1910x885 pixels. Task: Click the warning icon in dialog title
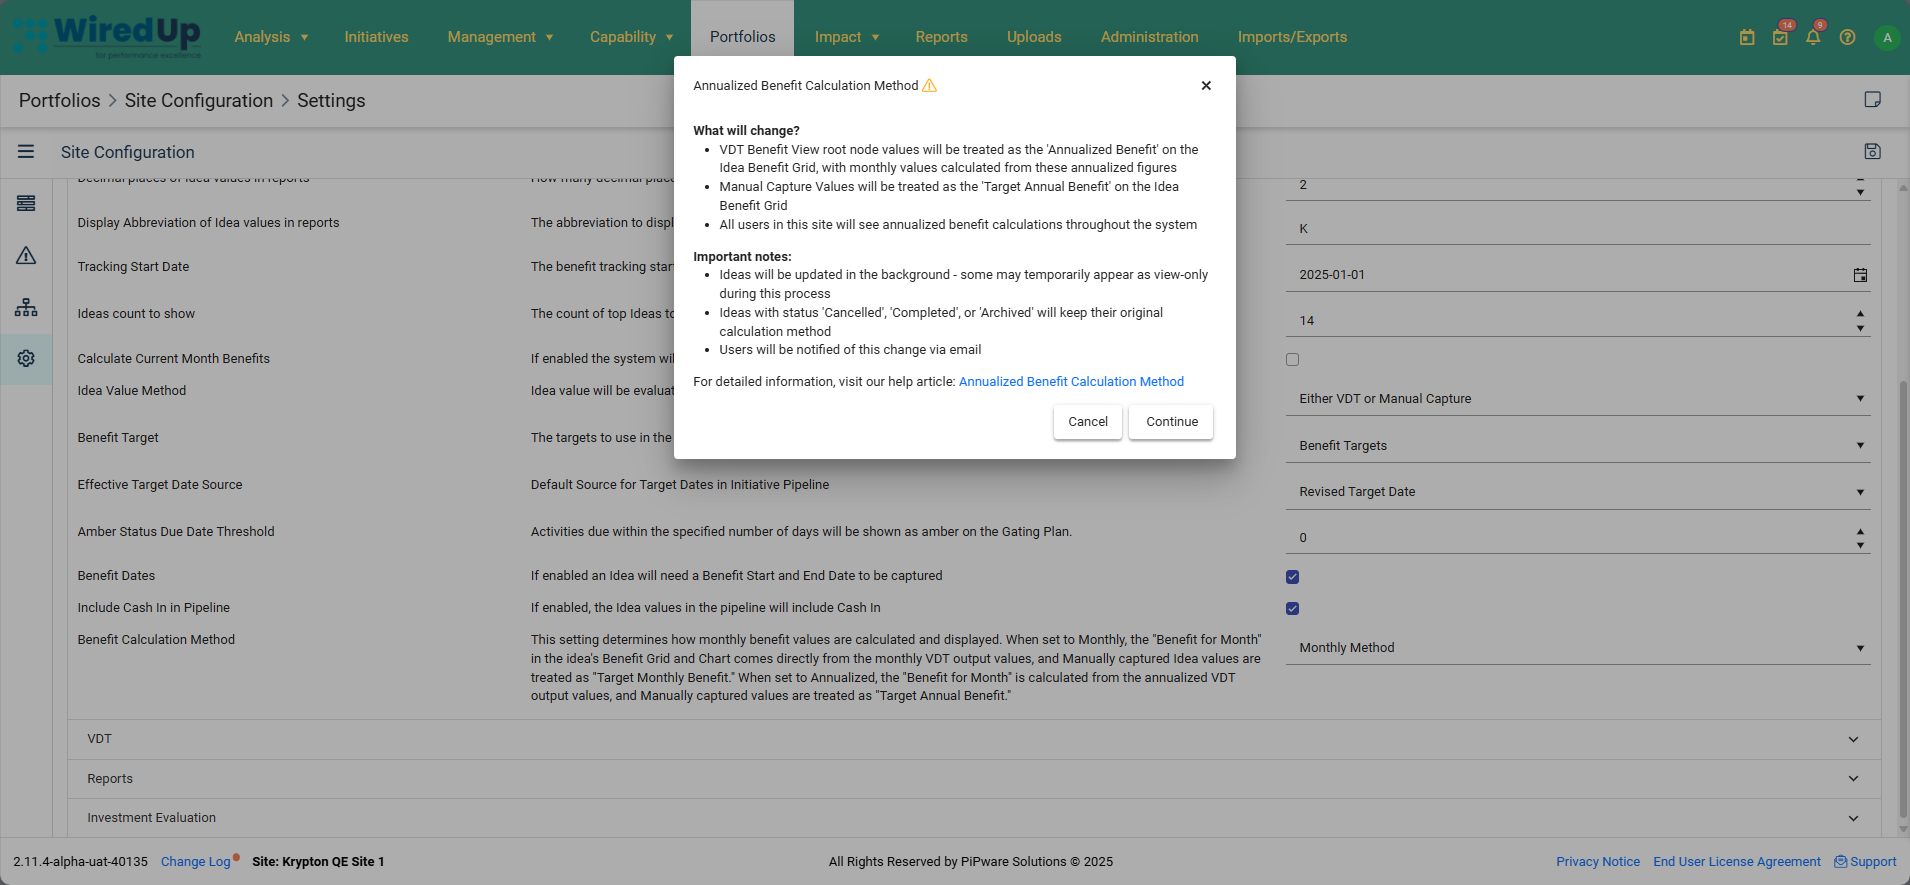point(929,85)
